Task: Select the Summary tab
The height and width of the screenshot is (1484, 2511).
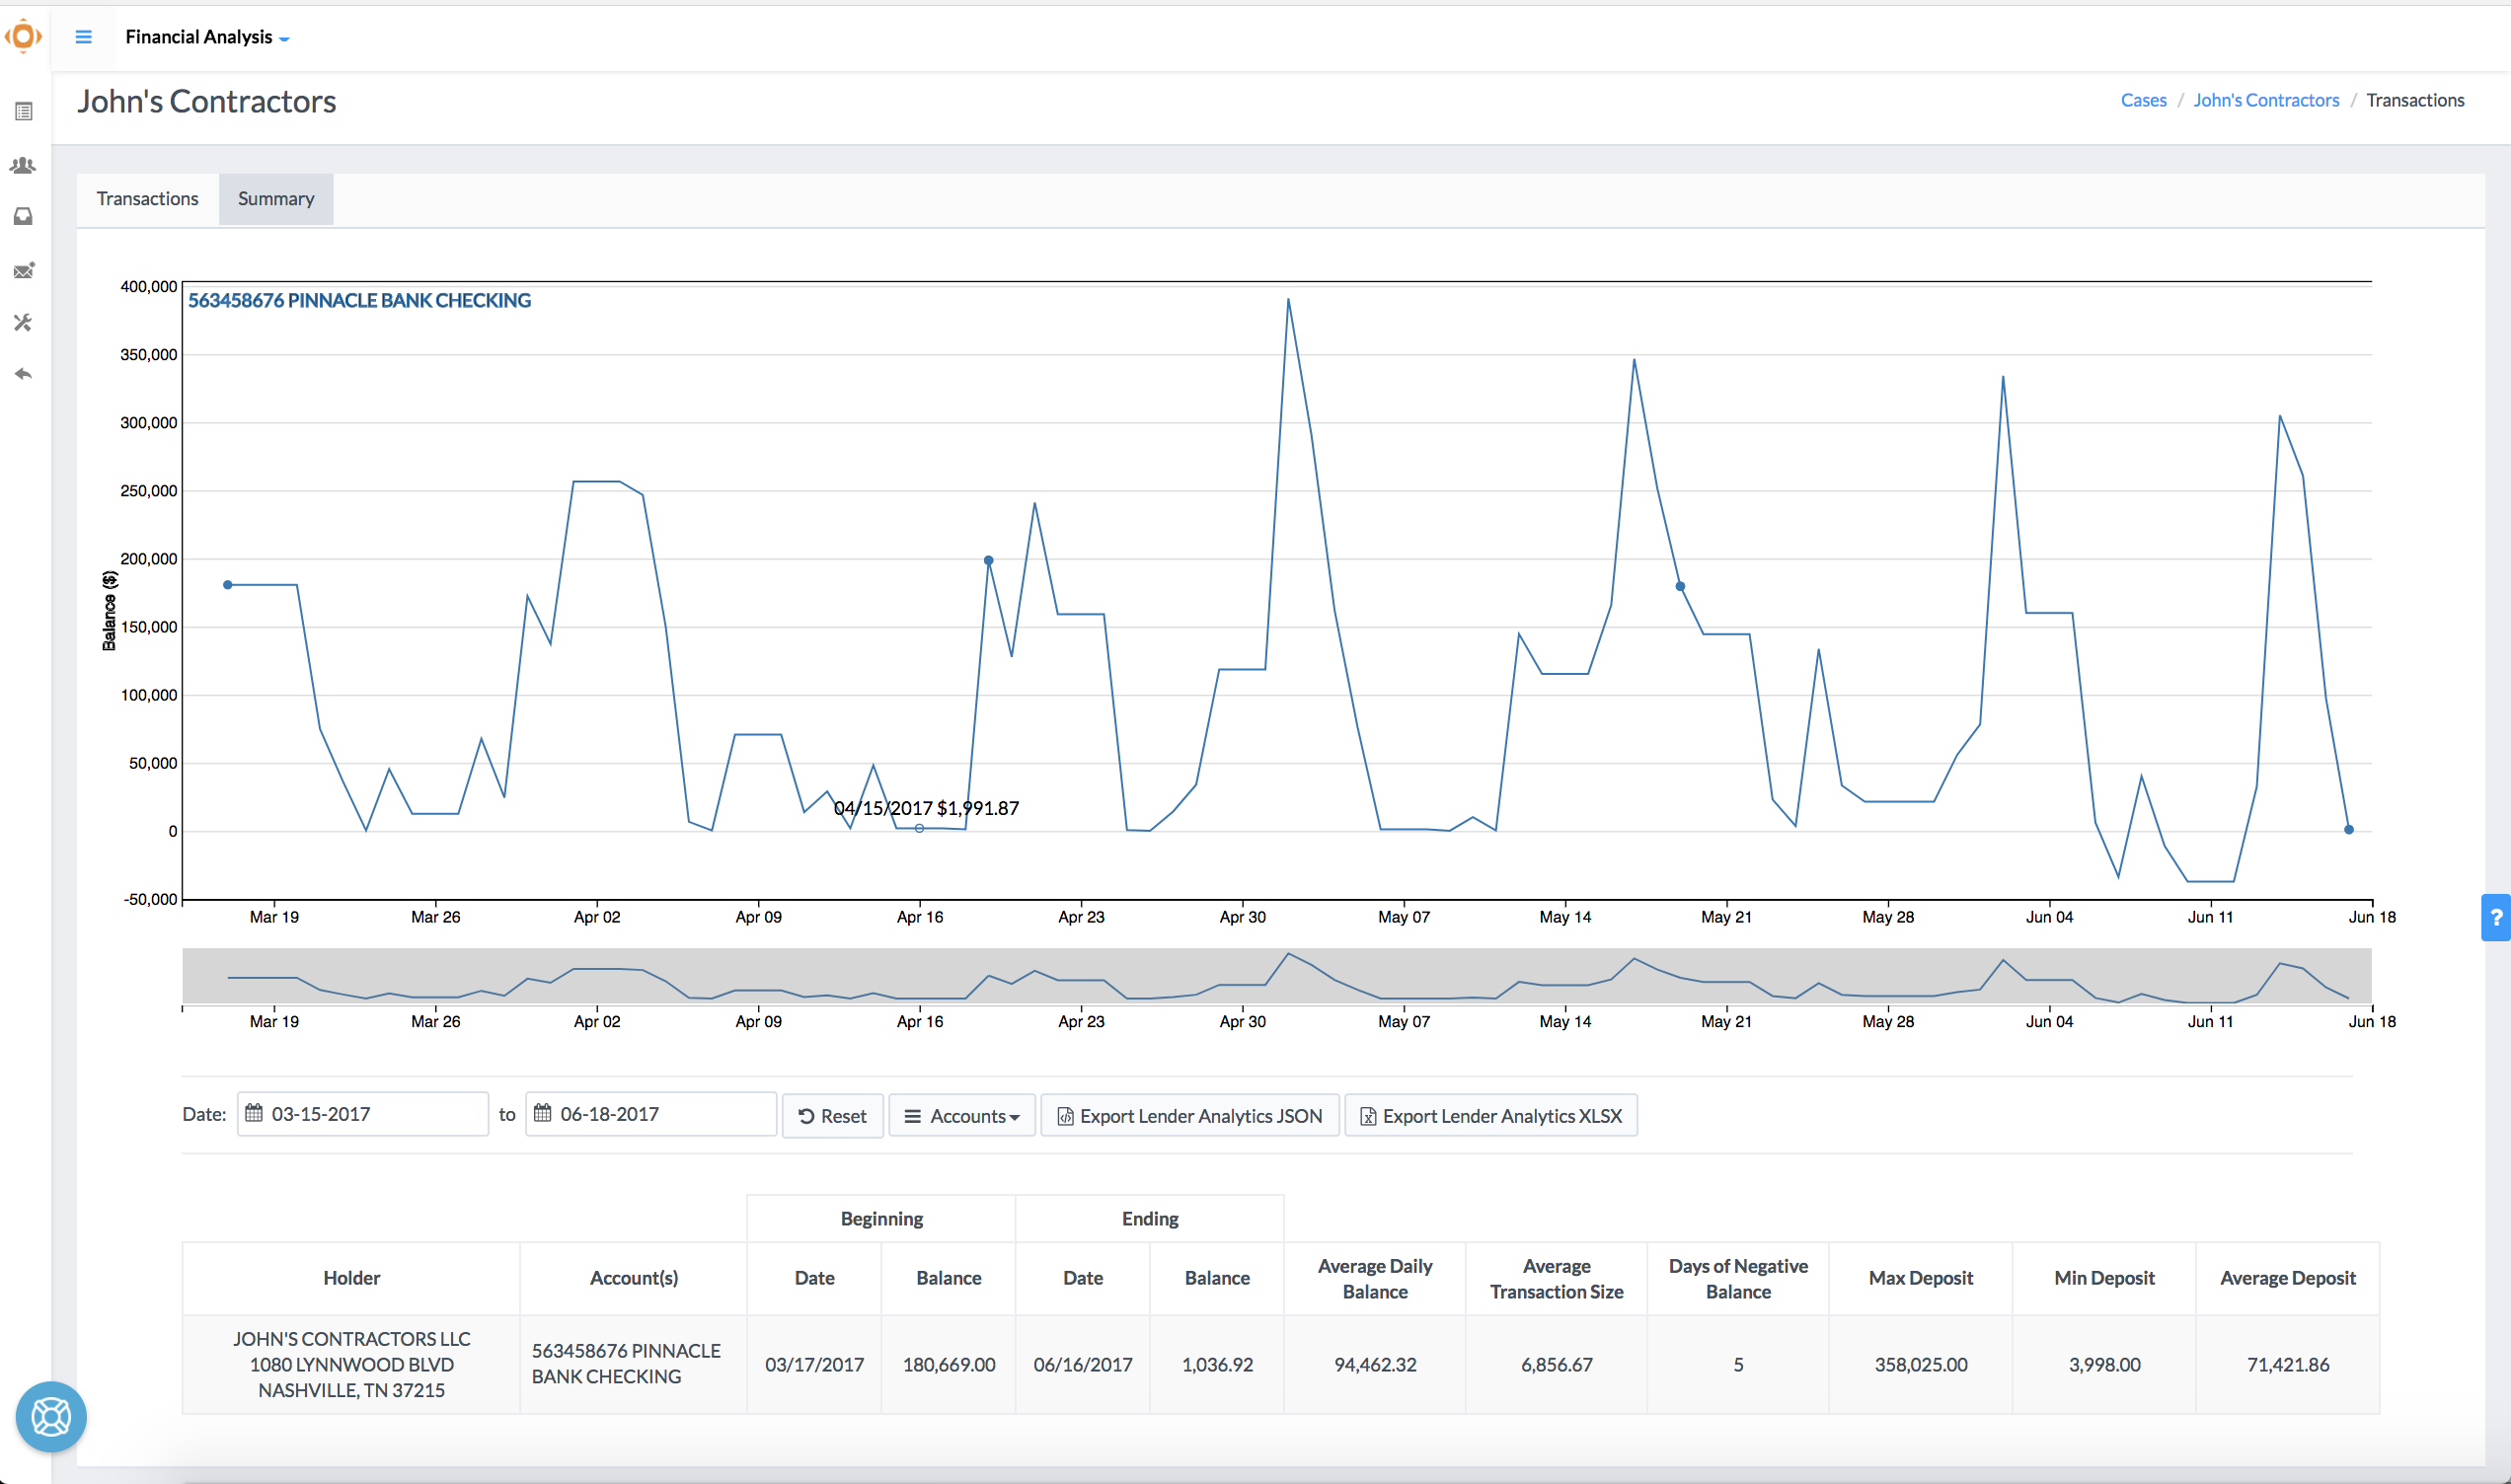Action: tap(276, 199)
